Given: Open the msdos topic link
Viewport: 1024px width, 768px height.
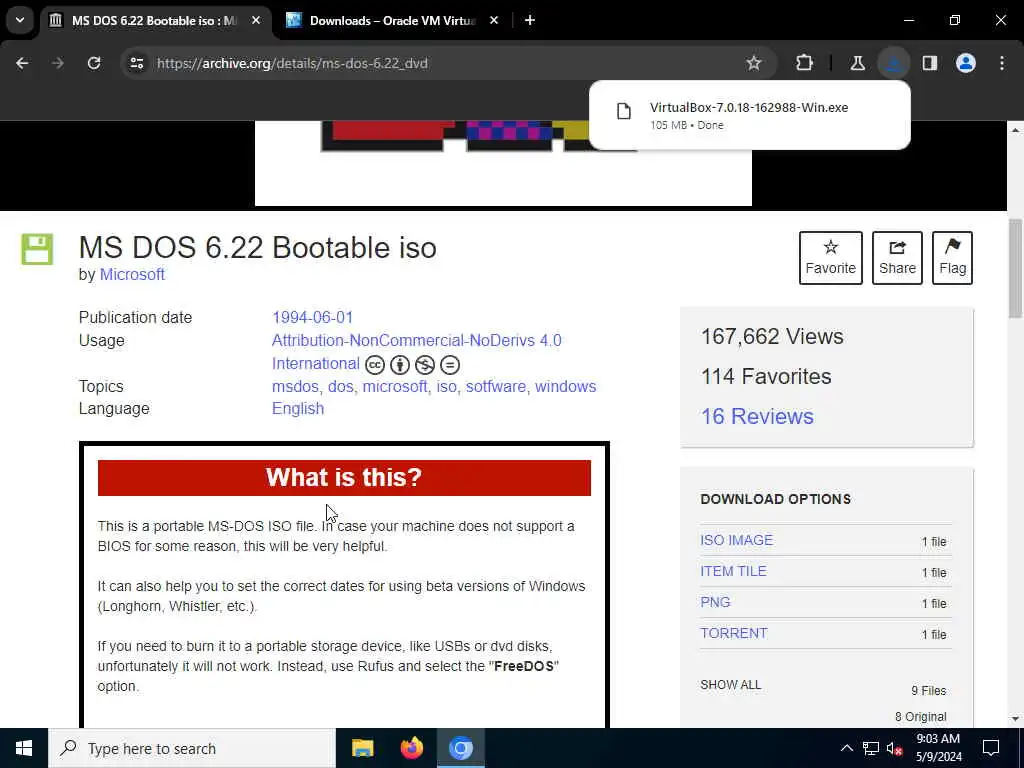Looking at the screenshot, I should tap(295, 386).
